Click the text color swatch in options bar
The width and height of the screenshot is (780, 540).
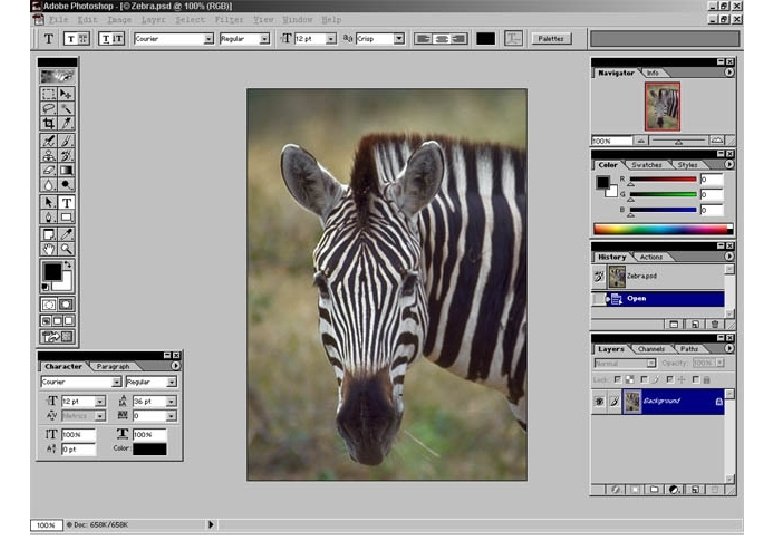pos(485,39)
